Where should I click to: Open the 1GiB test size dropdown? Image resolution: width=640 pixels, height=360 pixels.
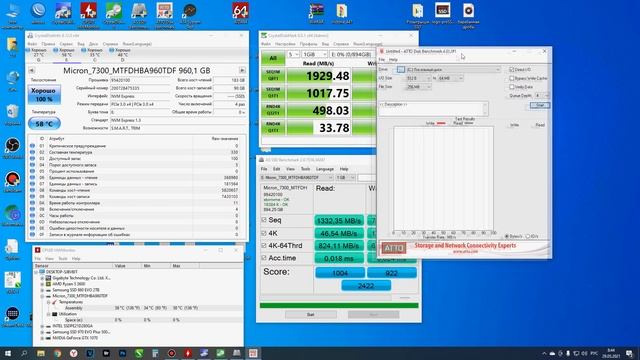315,55
